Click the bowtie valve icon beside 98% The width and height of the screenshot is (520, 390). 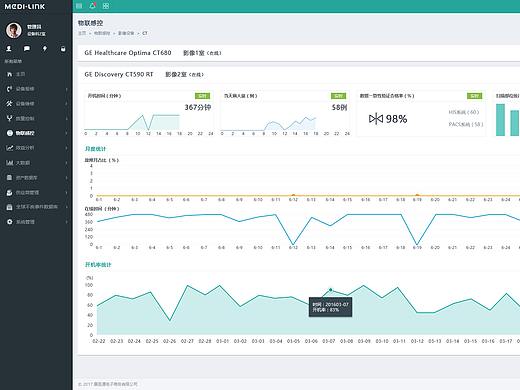pos(376,119)
